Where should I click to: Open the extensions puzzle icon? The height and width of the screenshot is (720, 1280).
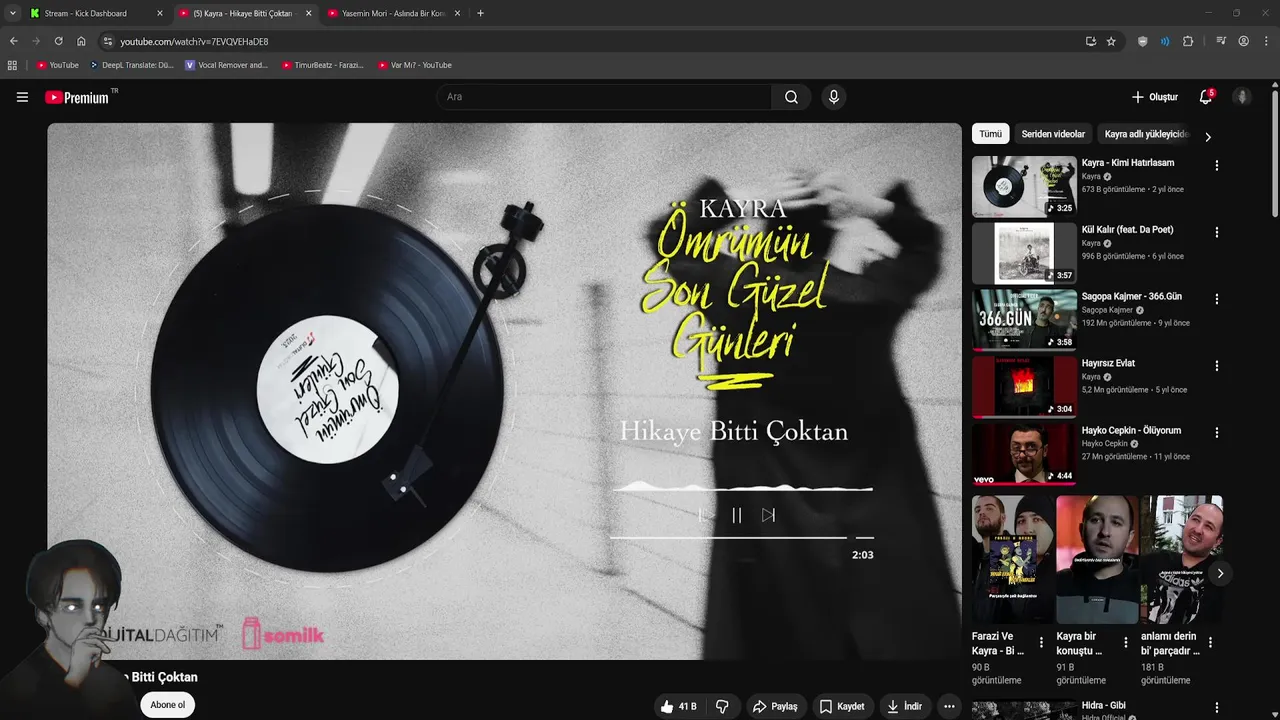pyautogui.click(x=1188, y=41)
